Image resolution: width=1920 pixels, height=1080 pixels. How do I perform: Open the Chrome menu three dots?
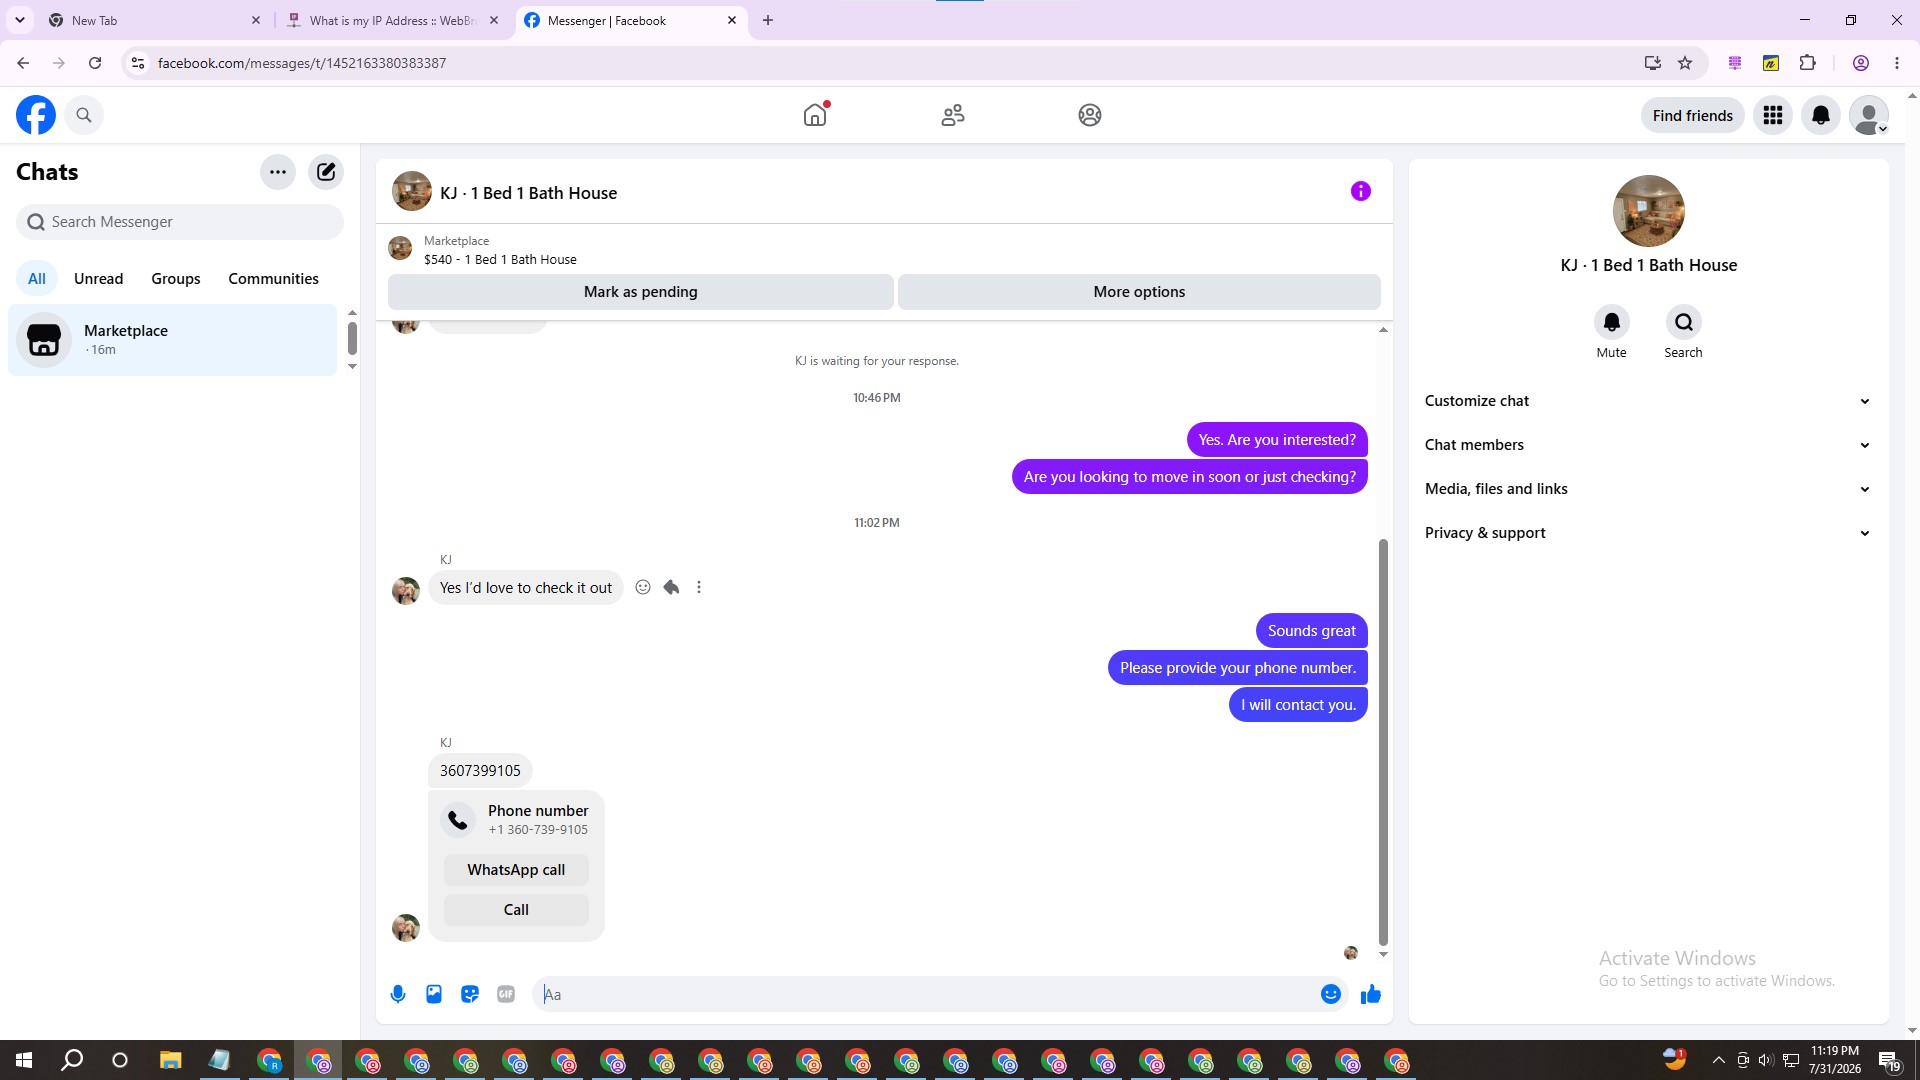1897,63
